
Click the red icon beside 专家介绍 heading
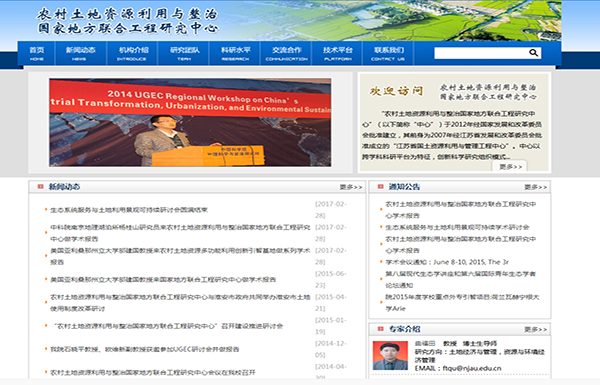380,329
